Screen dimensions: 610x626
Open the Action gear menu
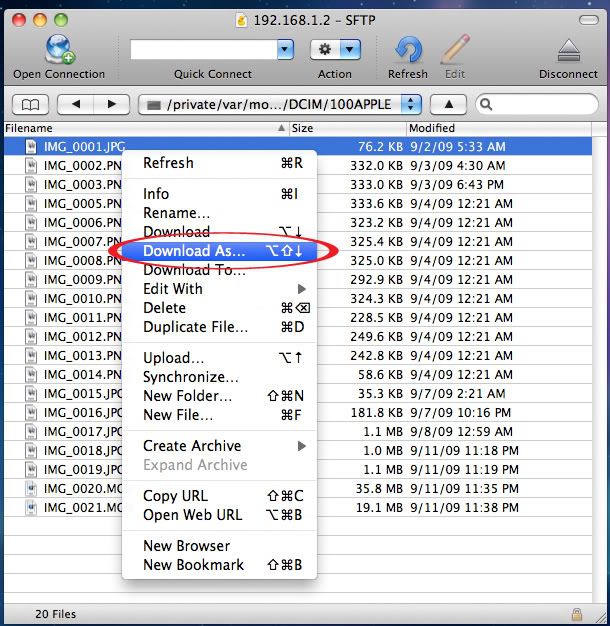[x=325, y=50]
